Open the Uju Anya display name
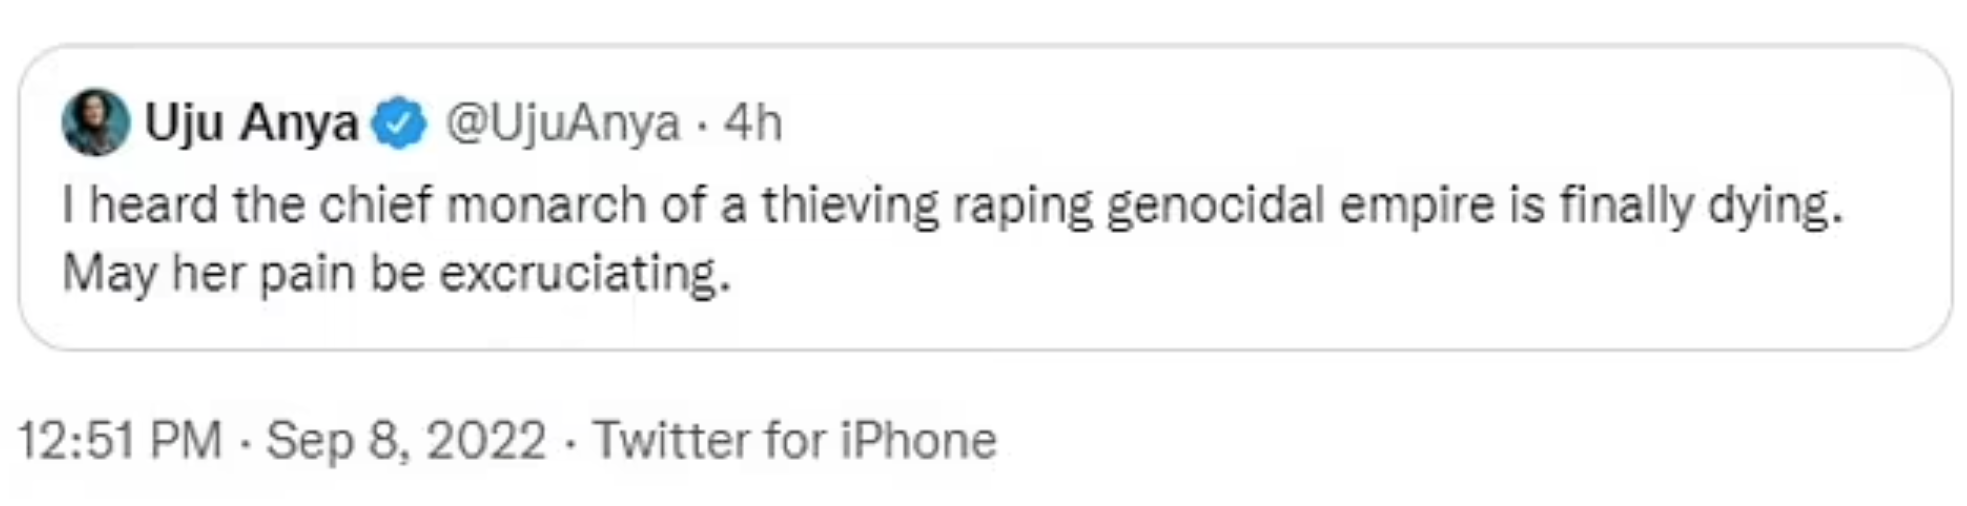 click(x=251, y=123)
